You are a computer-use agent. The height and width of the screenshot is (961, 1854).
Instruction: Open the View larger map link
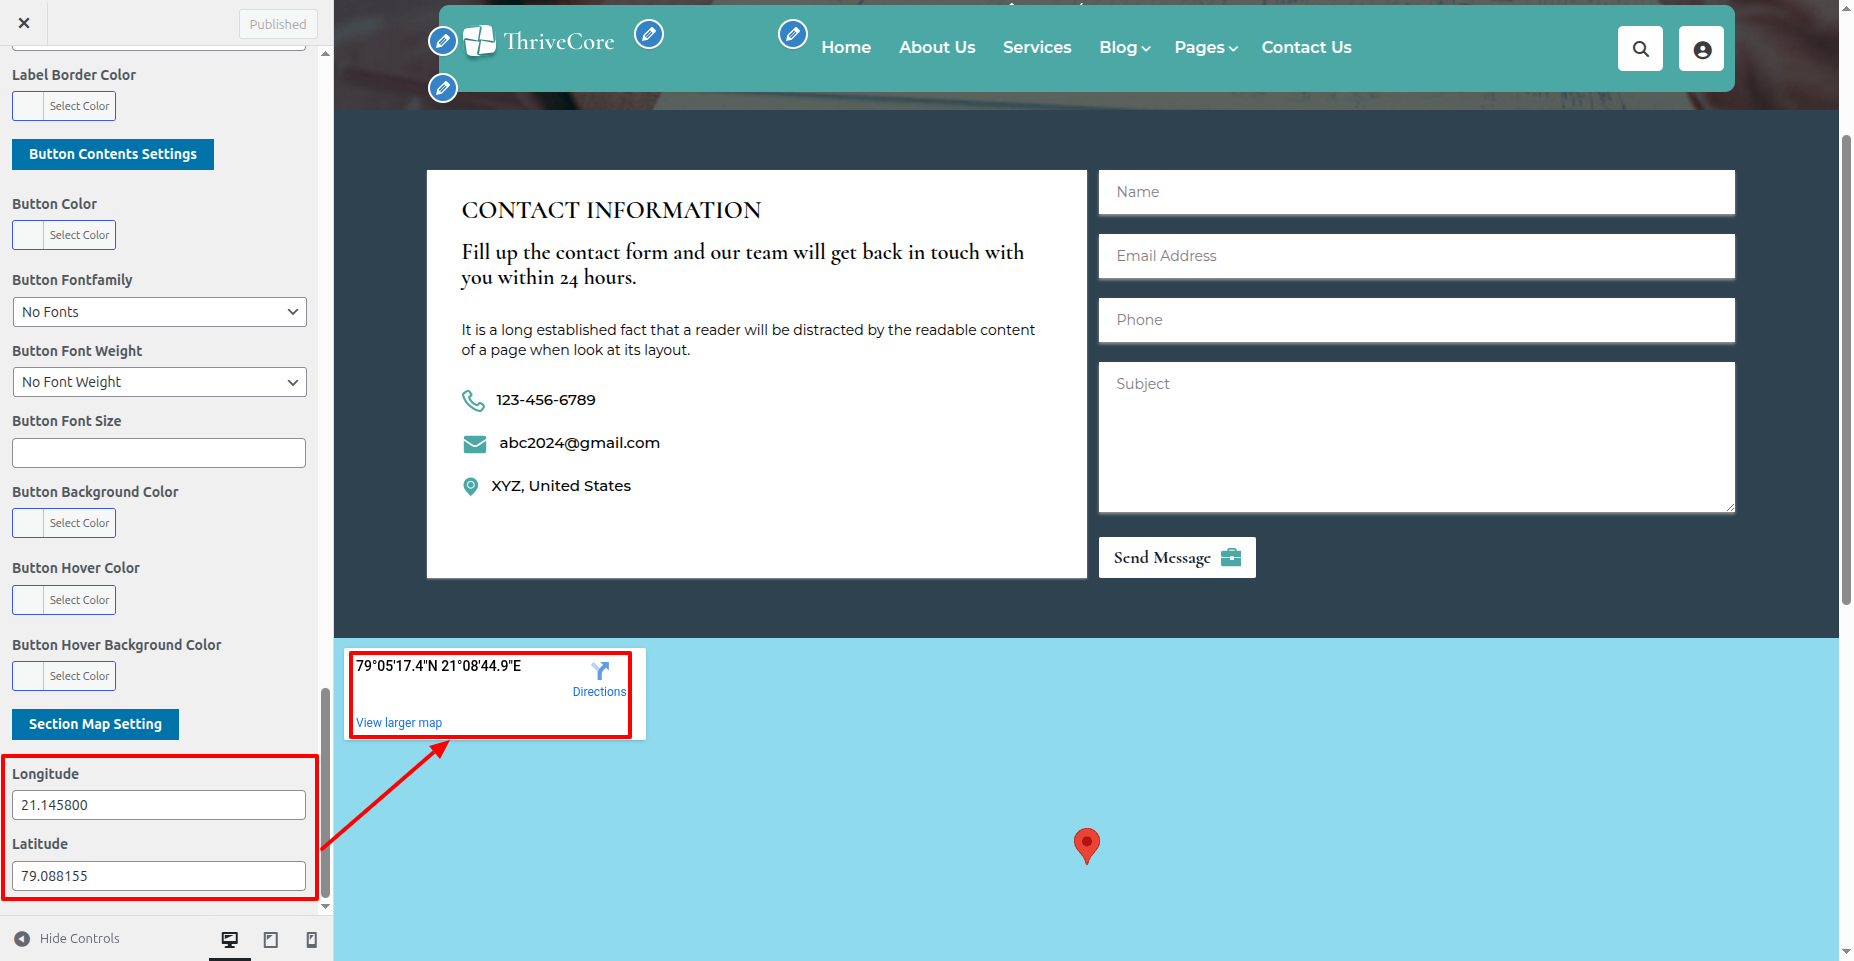(x=399, y=723)
